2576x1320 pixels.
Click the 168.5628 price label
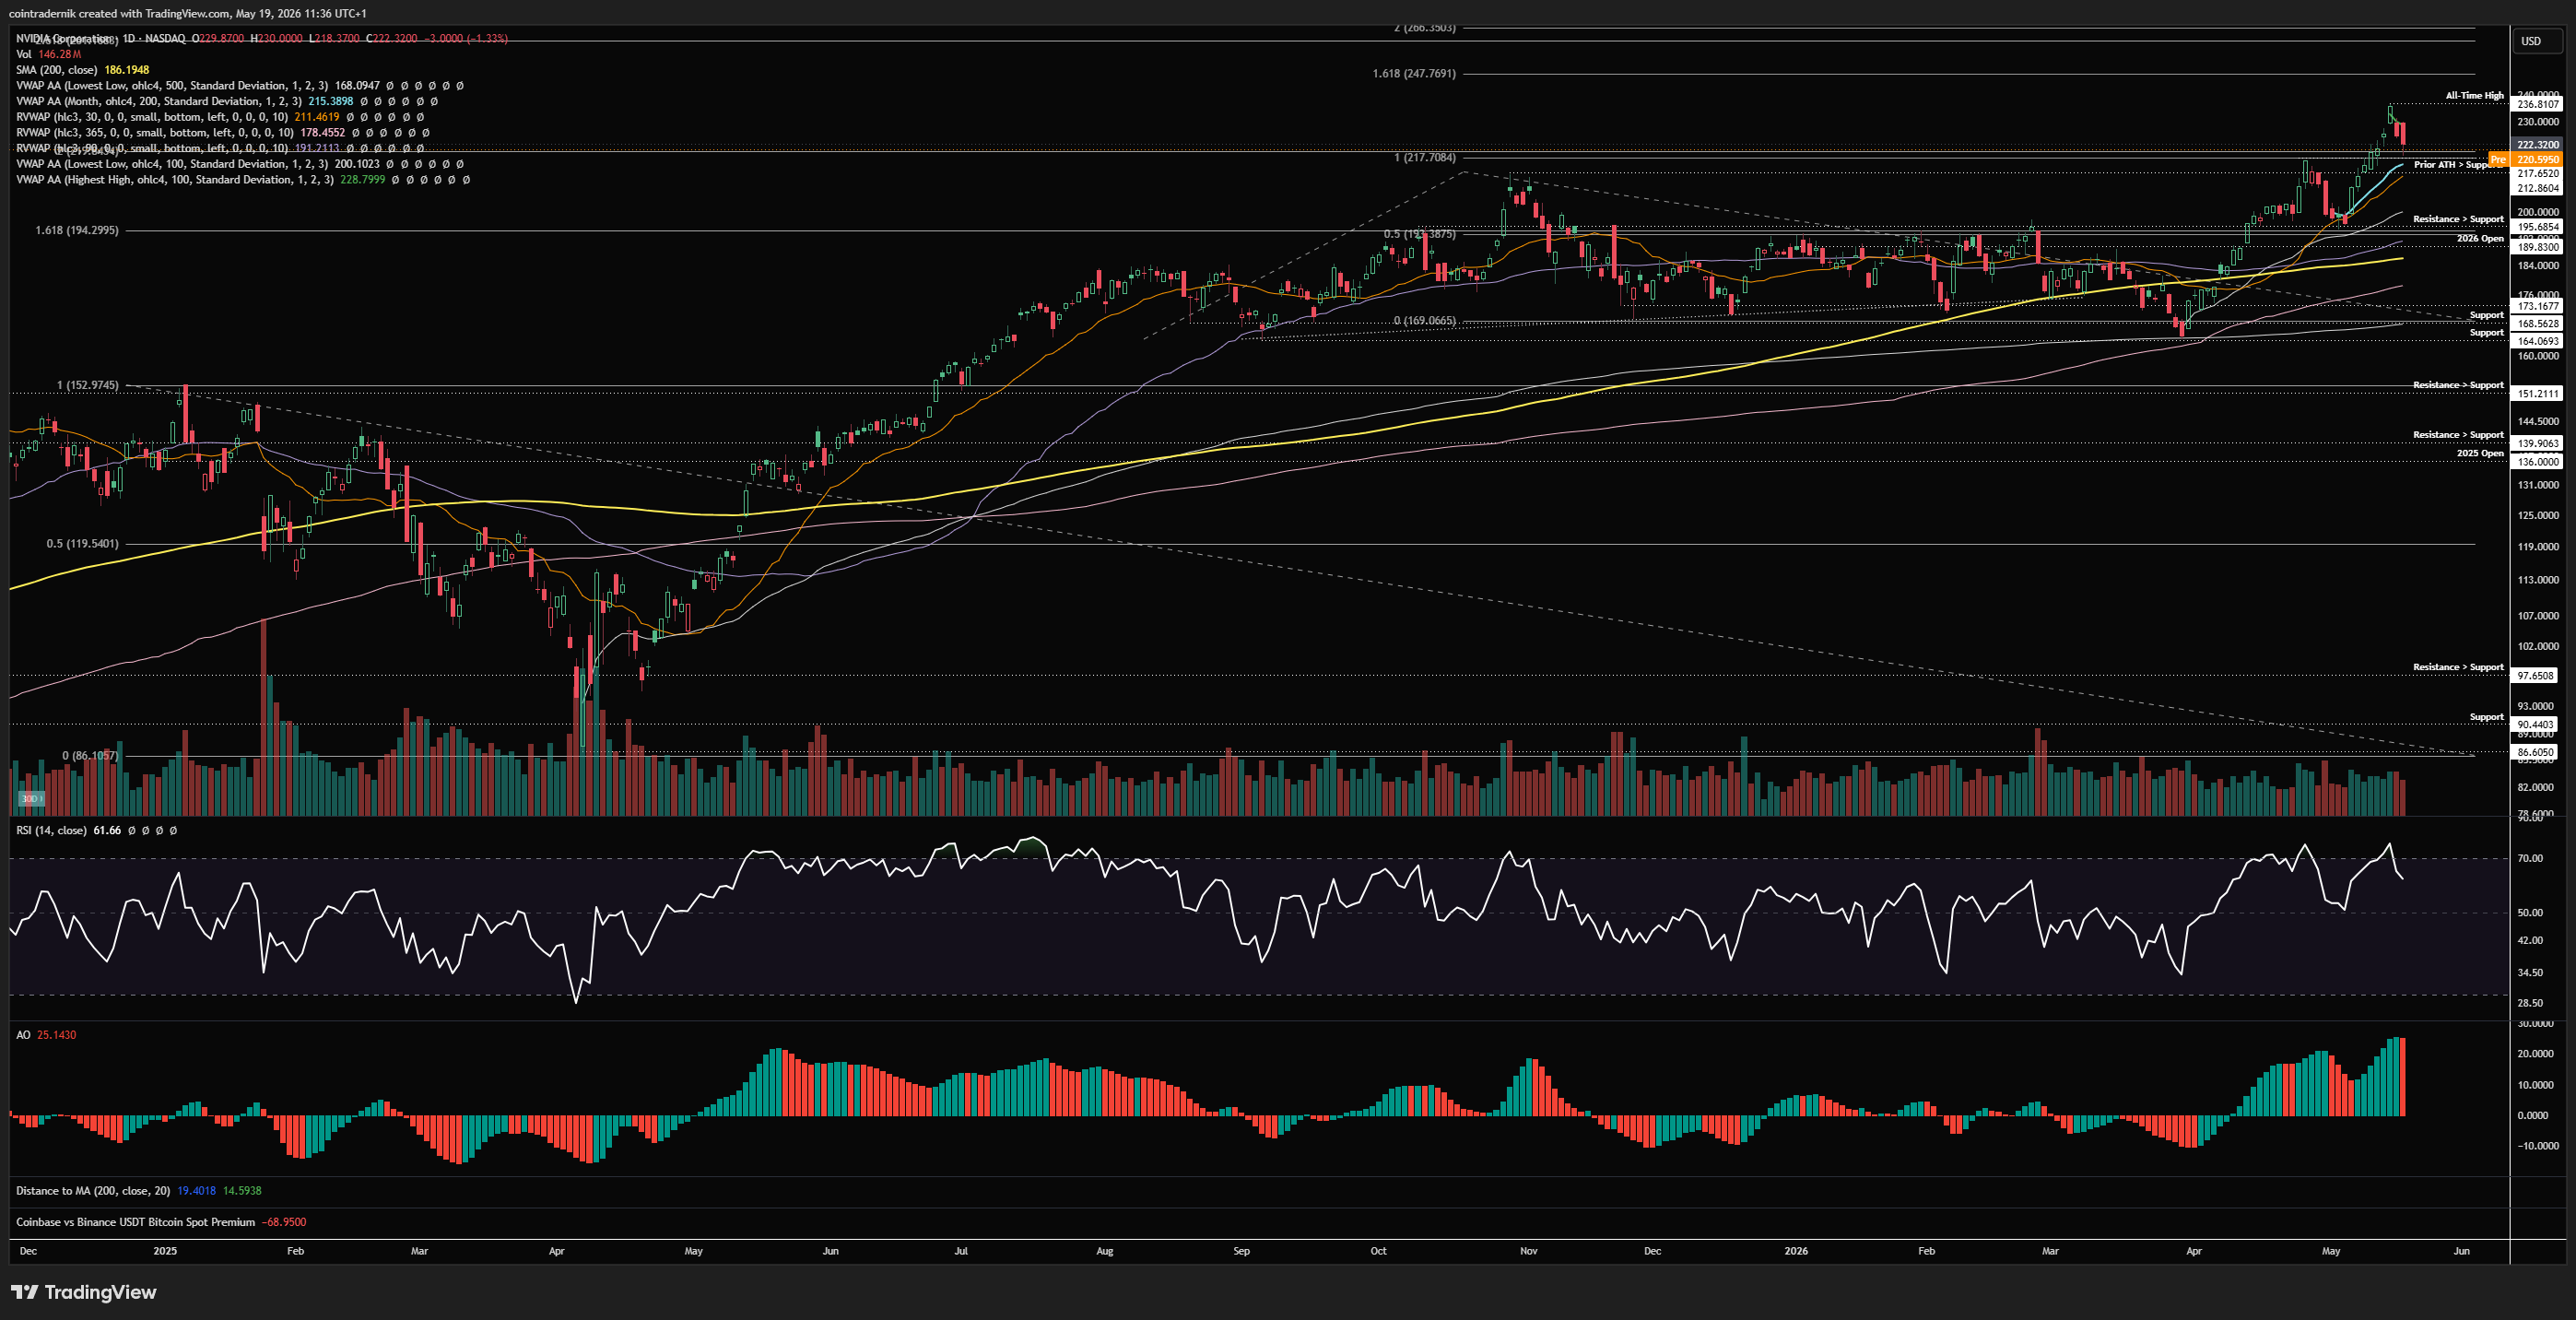pyautogui.click(x=2538, y=324)
